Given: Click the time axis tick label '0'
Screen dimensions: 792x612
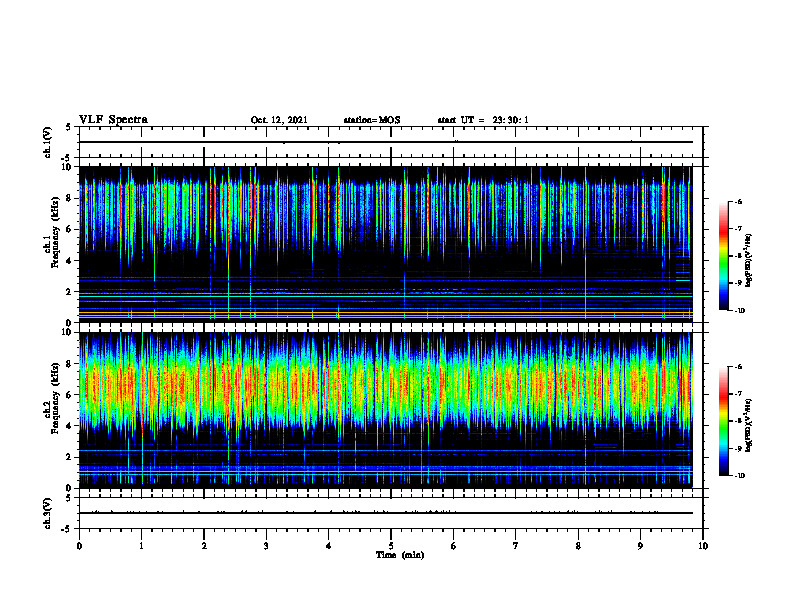Looking at the screenshot, I should 79,546.
